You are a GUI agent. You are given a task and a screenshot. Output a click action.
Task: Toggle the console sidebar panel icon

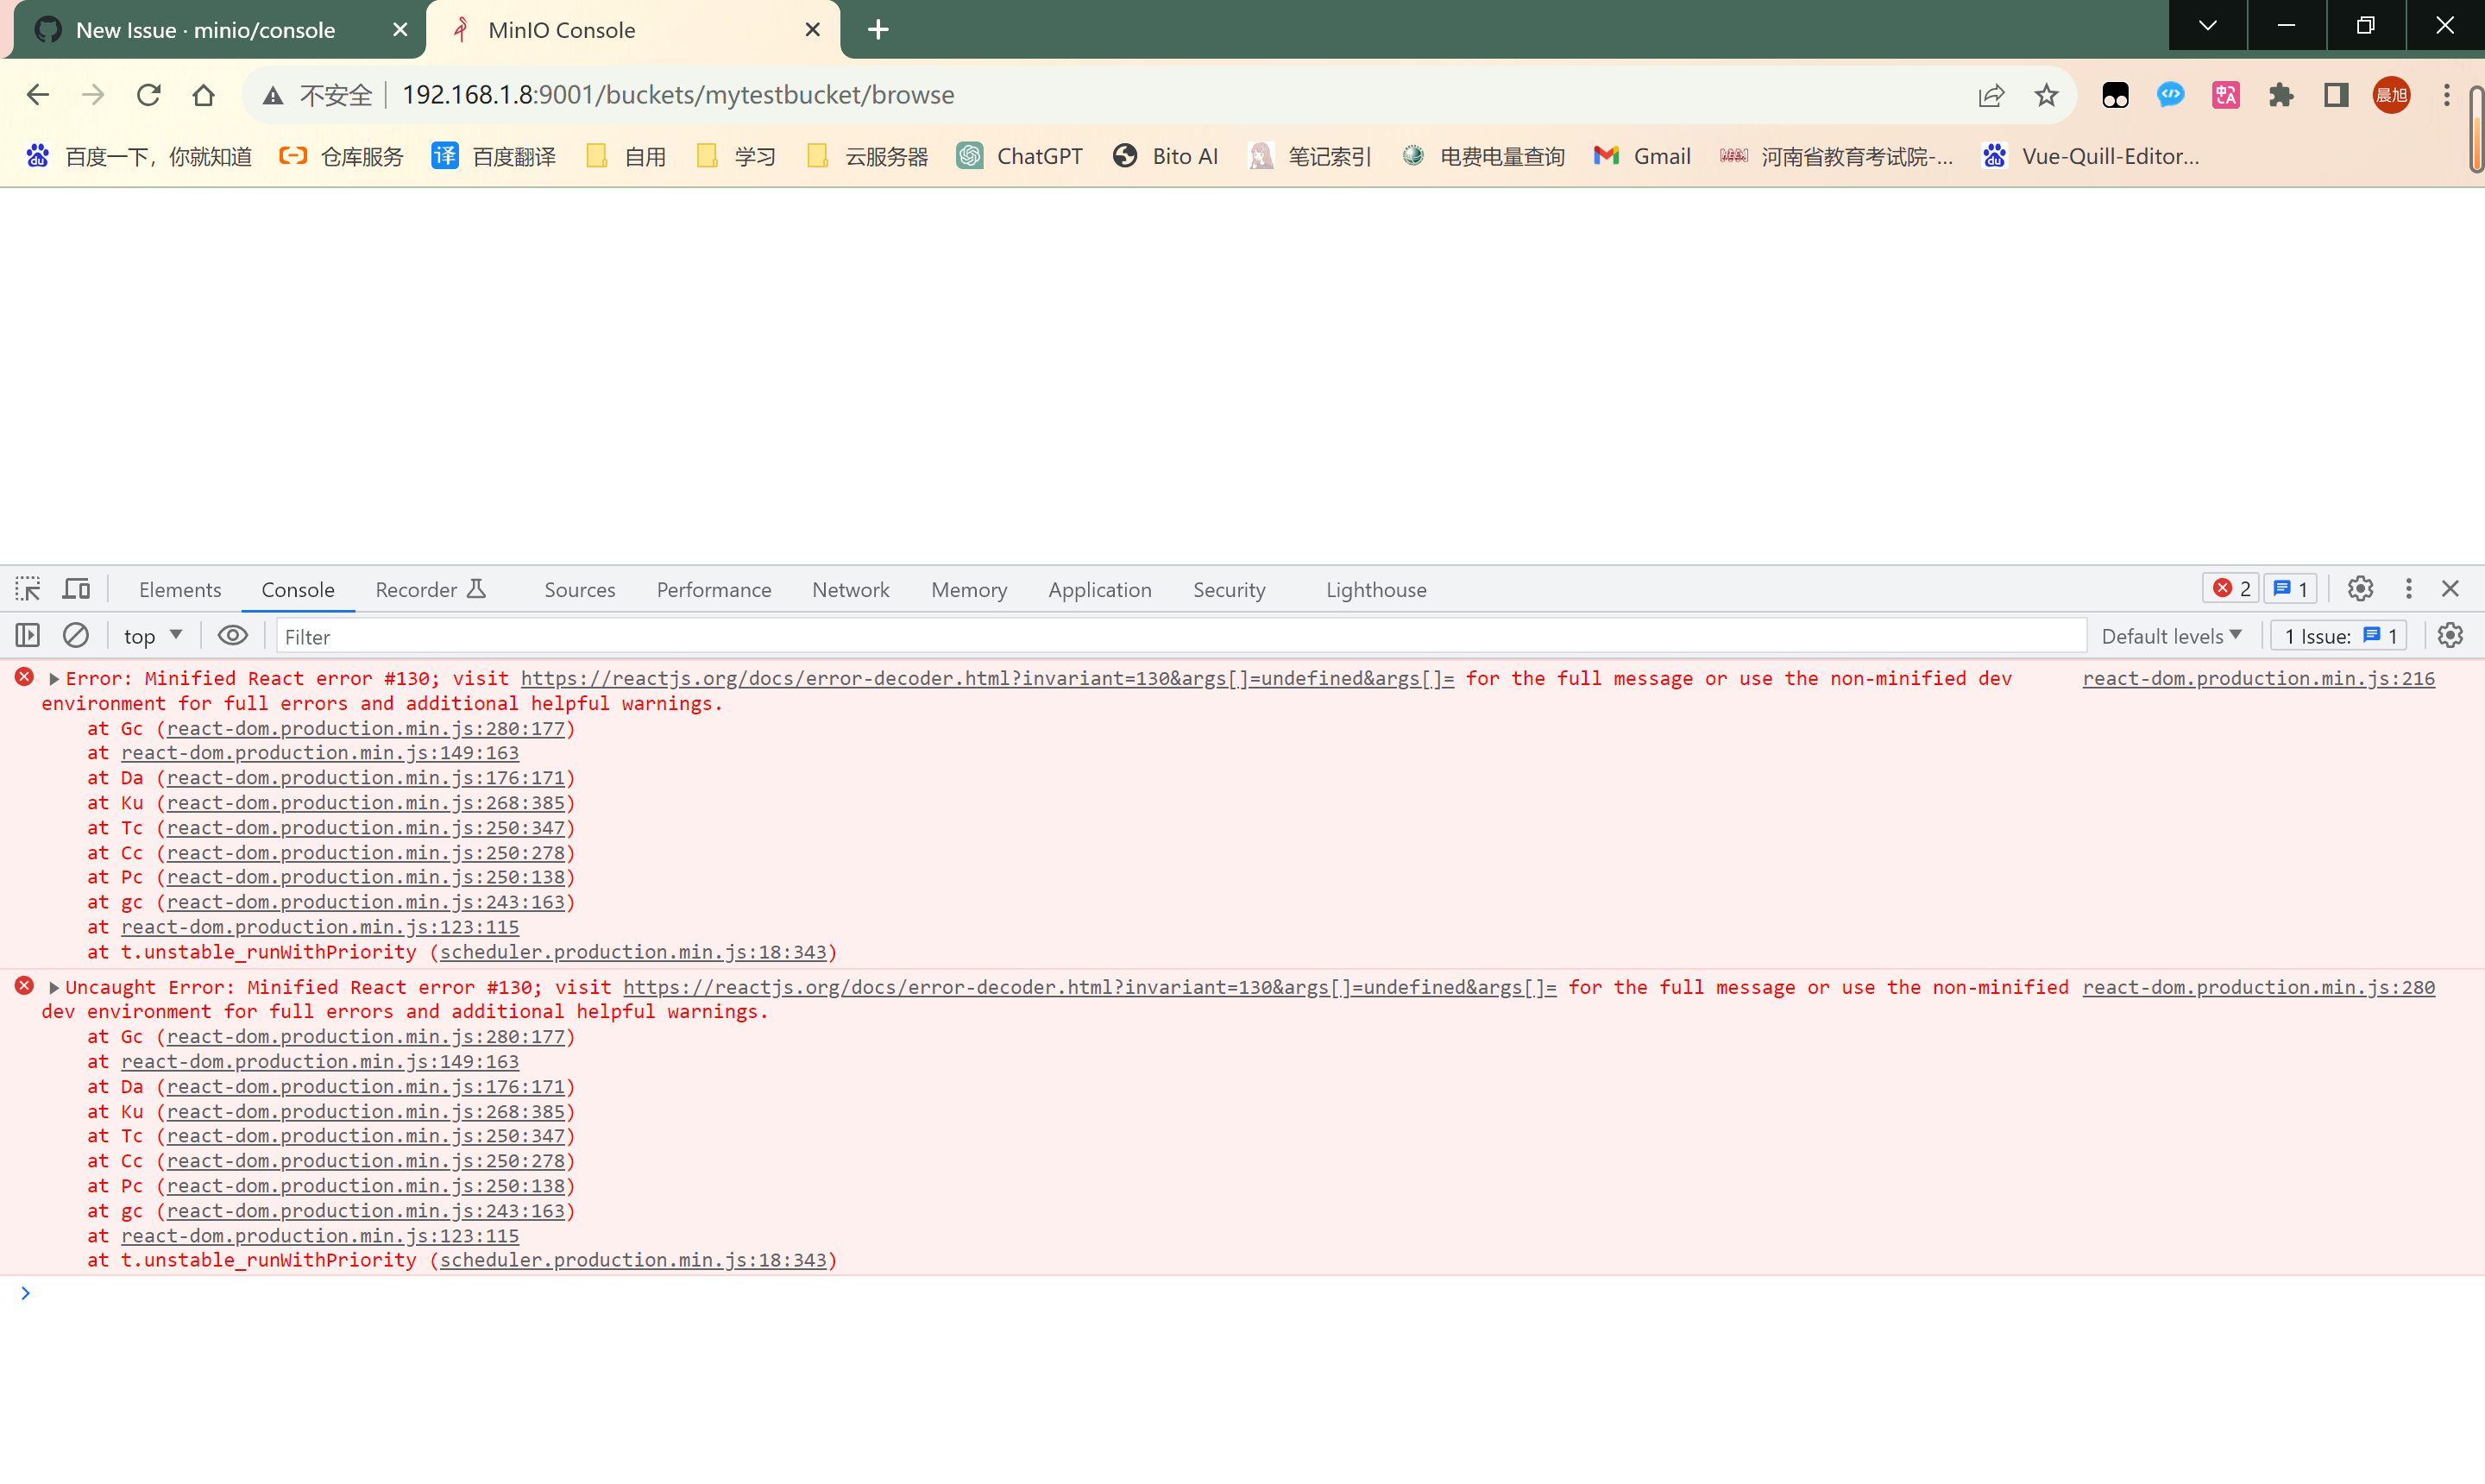pyautogui.click(x=28, y=636)
